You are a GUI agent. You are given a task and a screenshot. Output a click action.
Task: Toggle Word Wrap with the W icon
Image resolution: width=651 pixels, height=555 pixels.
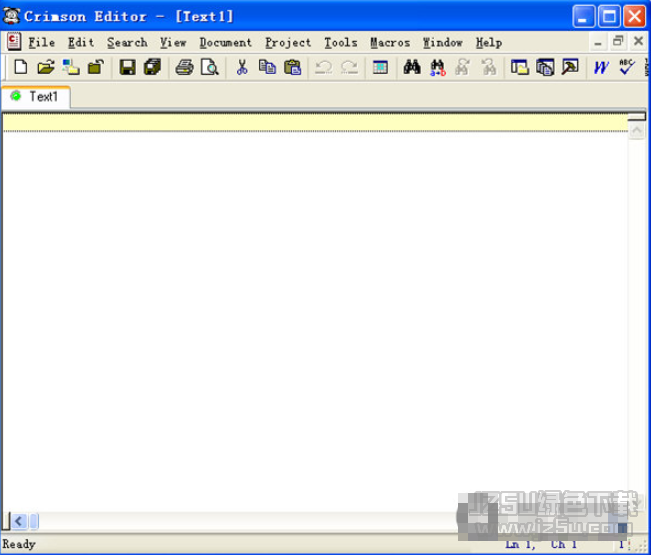tap(601, 67)
